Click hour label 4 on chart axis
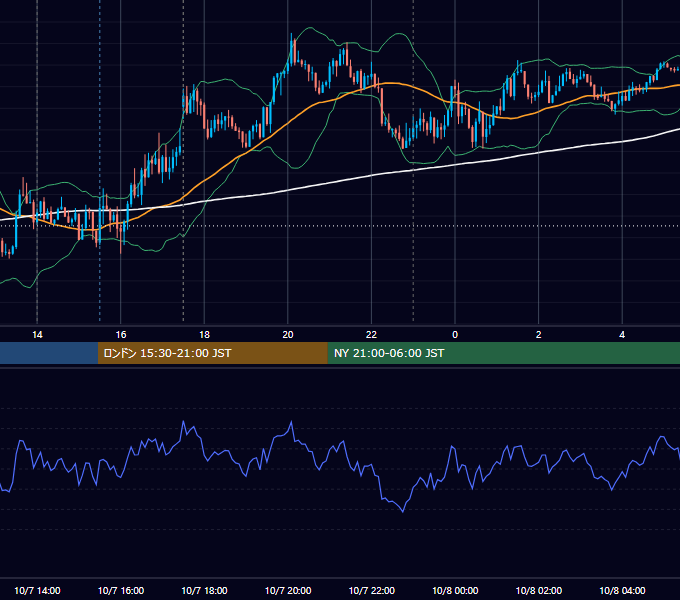The width and height of the screenshot is (680, 600). pyautogui.click(x=622, y=335)
